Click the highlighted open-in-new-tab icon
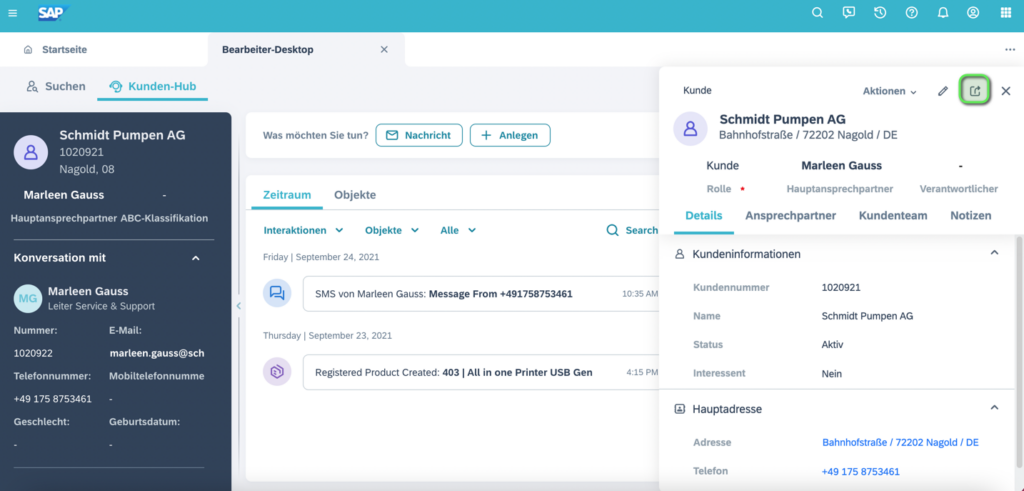 point(975,91)
